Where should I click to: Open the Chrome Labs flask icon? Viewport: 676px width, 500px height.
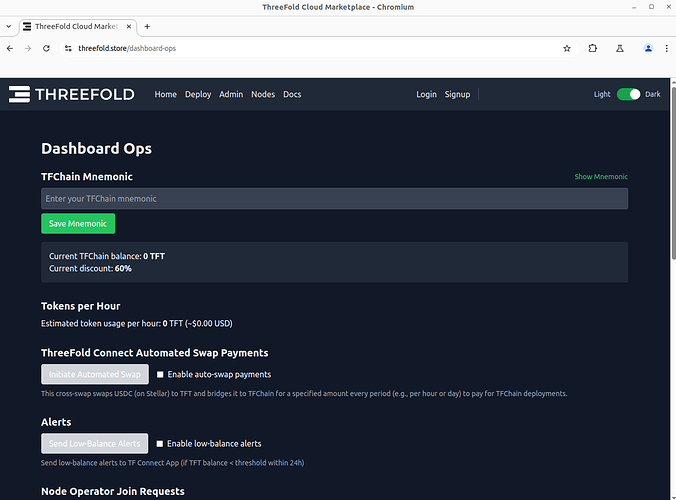[620, 48]
